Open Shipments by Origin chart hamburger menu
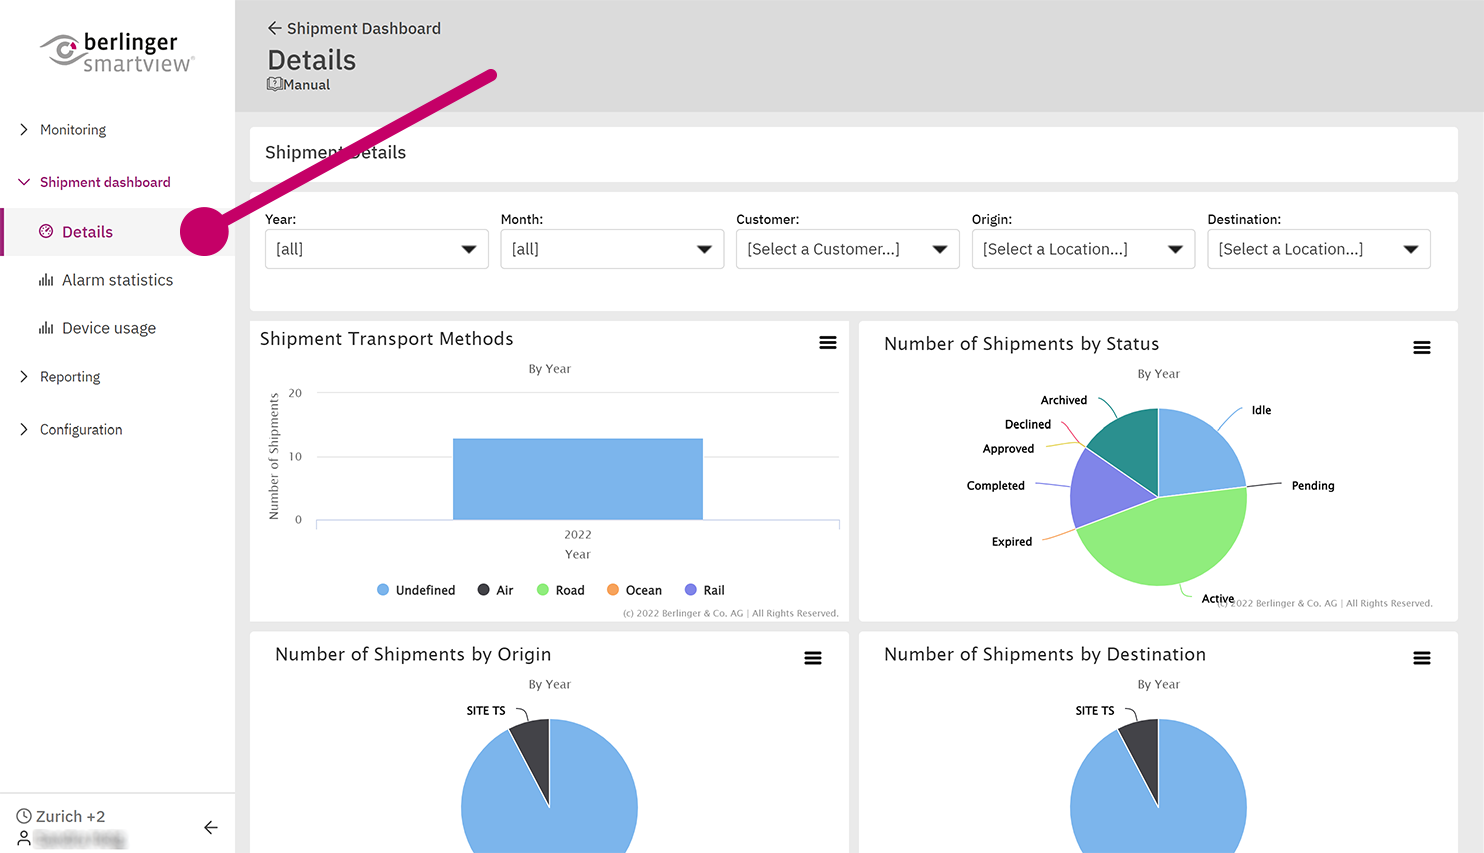The width and height of the screenshot is (1484, 853). tap(813, 658)
